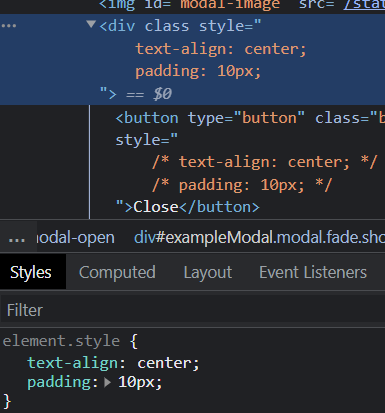Click the element.style selector
This screenshot has height=413, width=385.
point(61,341)
